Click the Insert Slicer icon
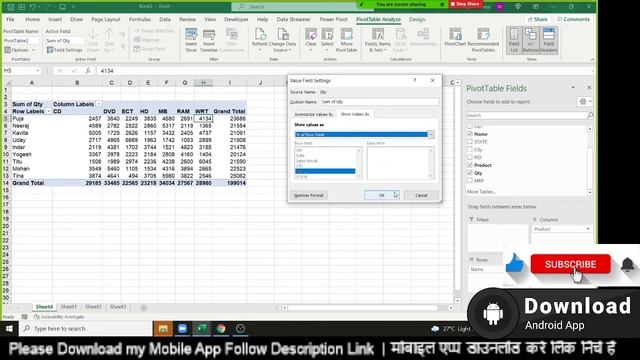Viewport: 640px width, 360px height. point(191,40)
